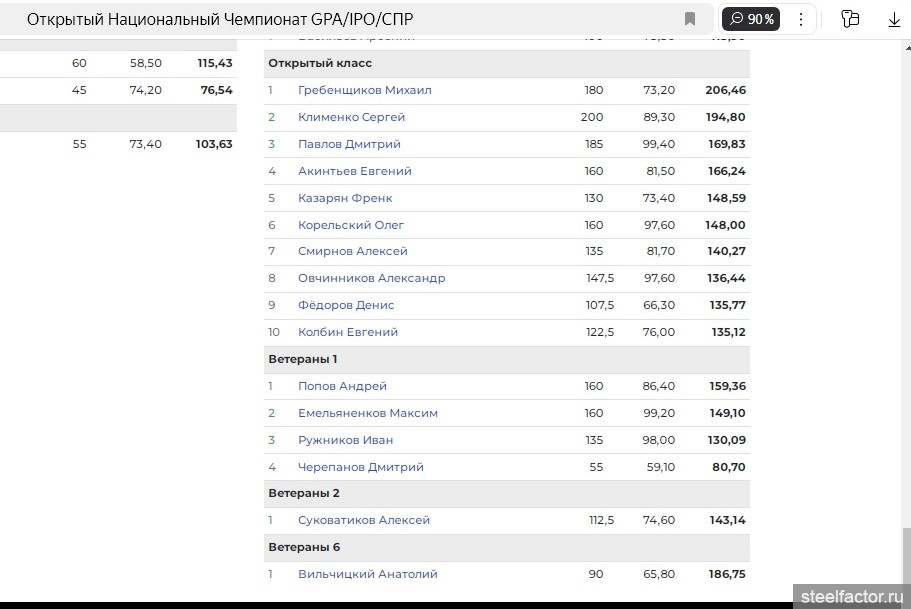The image size is (911, 609).
Task: Click Павлов Дмитрий name link
Action: [349, 144]
